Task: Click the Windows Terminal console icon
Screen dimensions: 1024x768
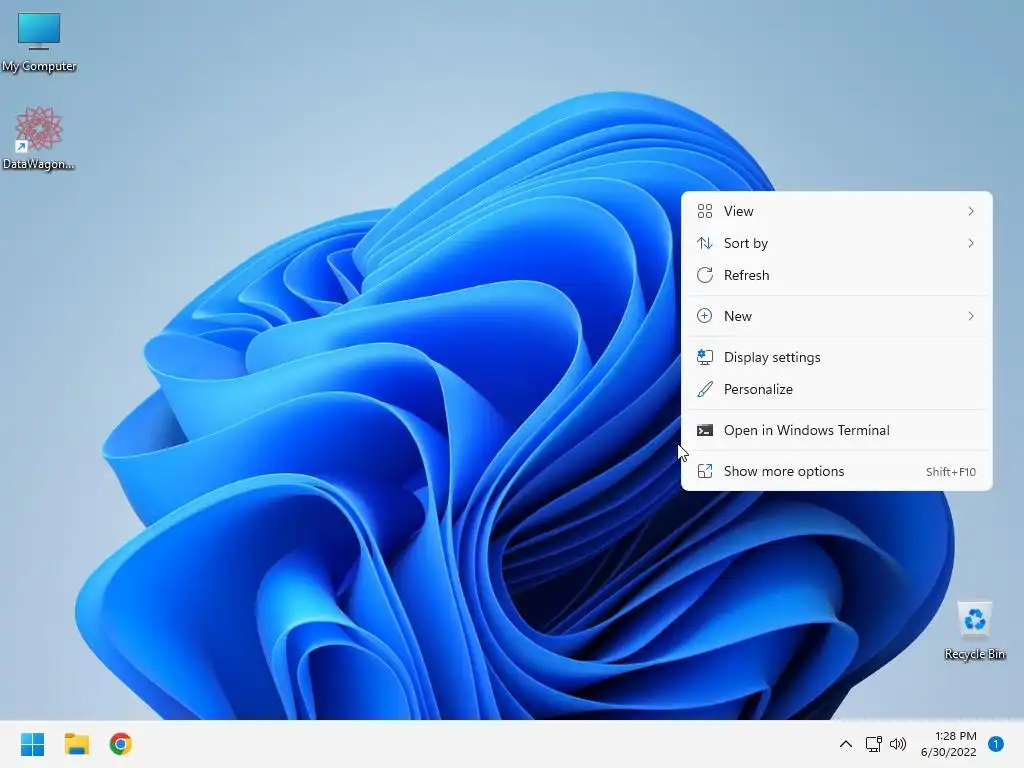Action: (x=705, y=430)
